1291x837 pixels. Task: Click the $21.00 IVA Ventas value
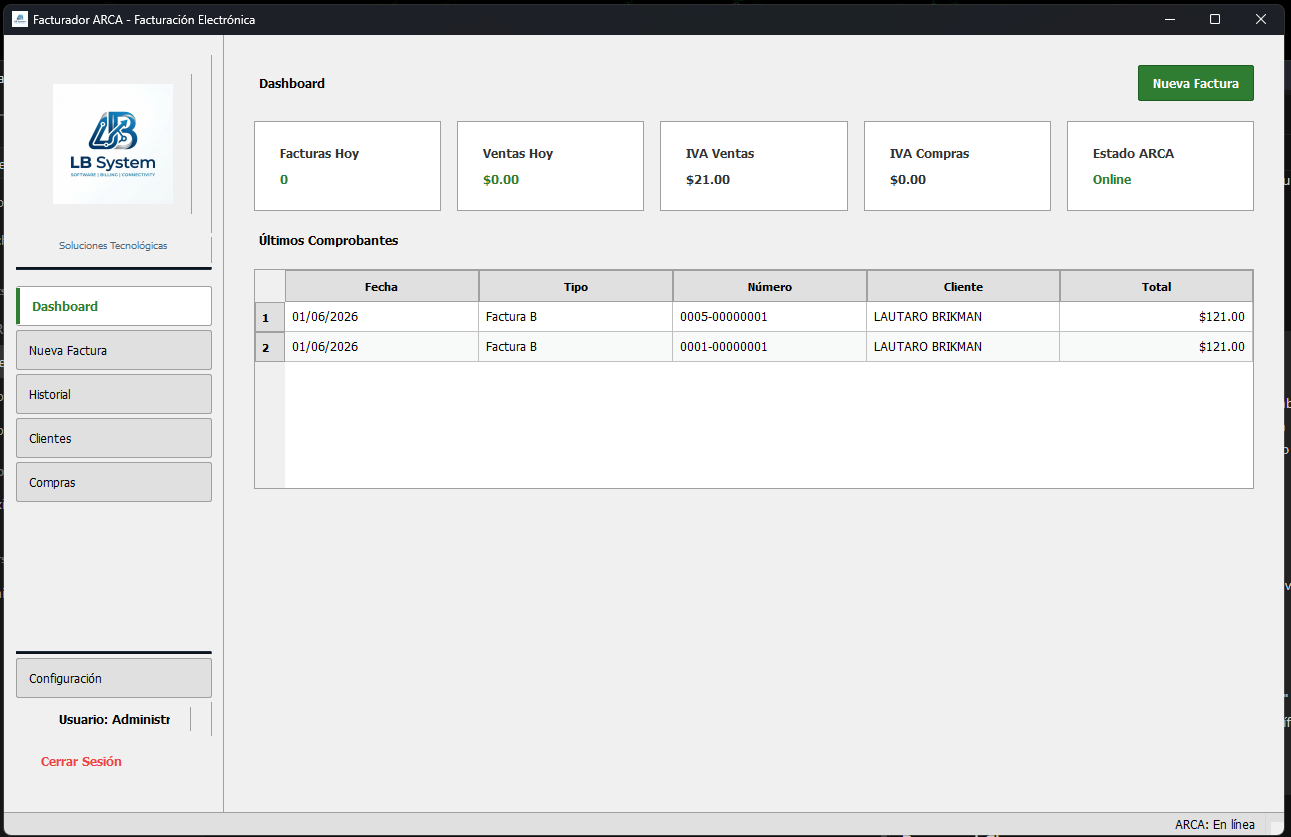click(708, 180)
